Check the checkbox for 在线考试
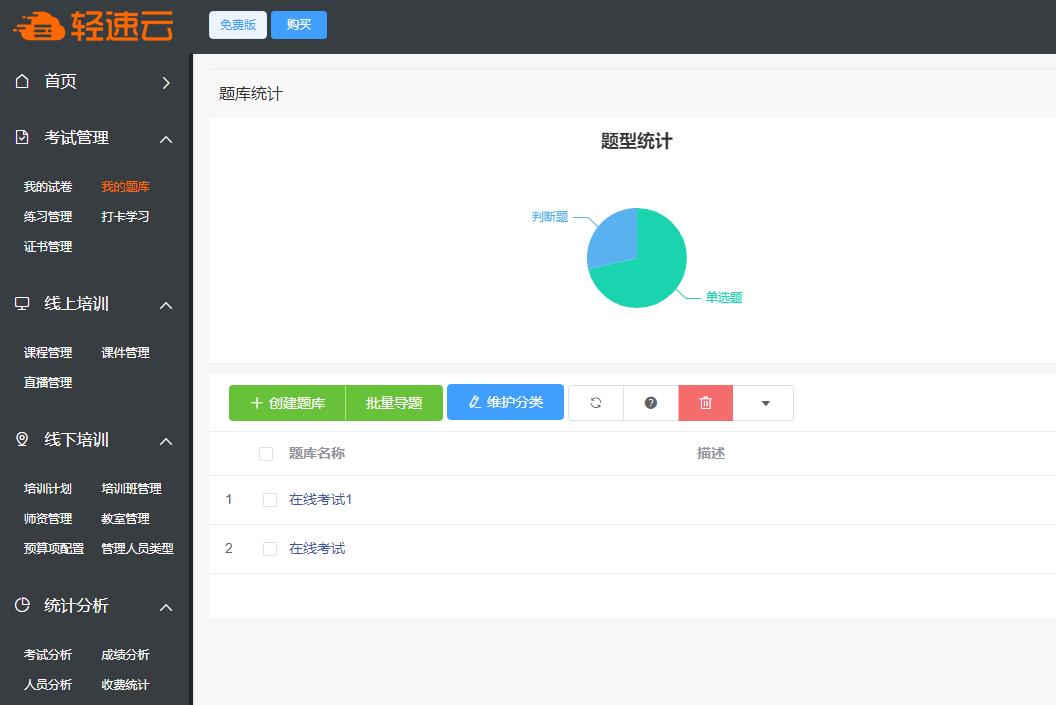 coord(269,548)
